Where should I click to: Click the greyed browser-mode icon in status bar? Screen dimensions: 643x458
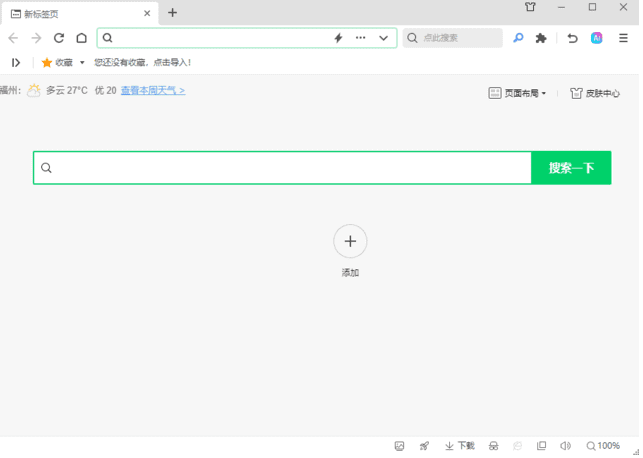pyautogui.click(x=518, y=446)
